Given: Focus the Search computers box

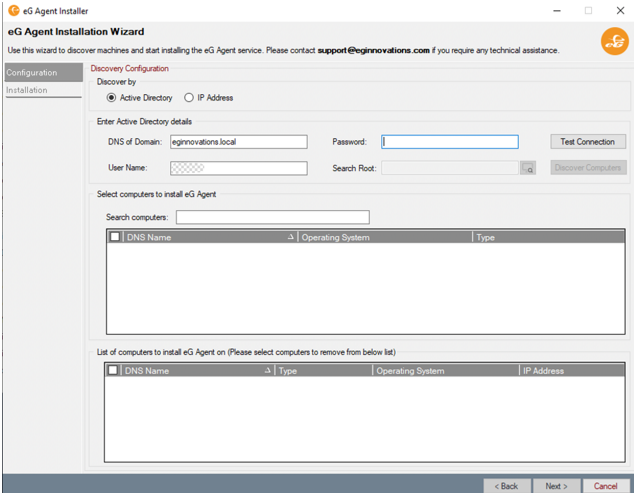Looking at the screenshot, I should (273, 217).
